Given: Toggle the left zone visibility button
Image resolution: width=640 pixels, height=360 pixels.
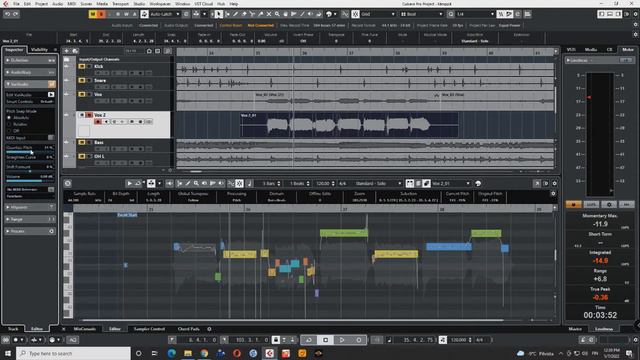Looking at the screenshot, I should [x=601, y=14].
